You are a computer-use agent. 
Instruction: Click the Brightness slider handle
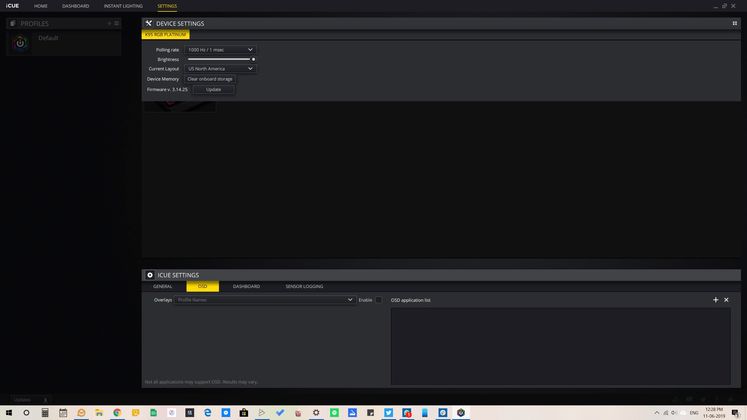(253, 60)
